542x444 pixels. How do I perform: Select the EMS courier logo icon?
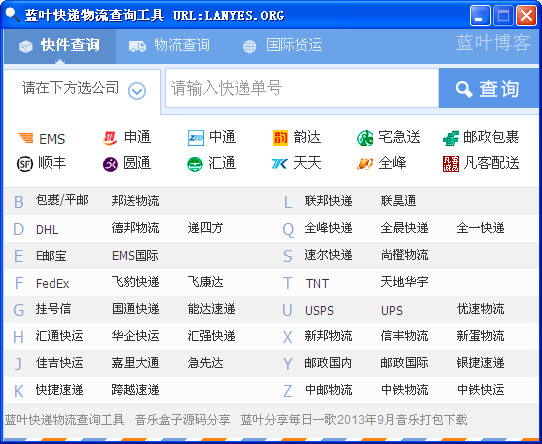click(x=26, y=138)
